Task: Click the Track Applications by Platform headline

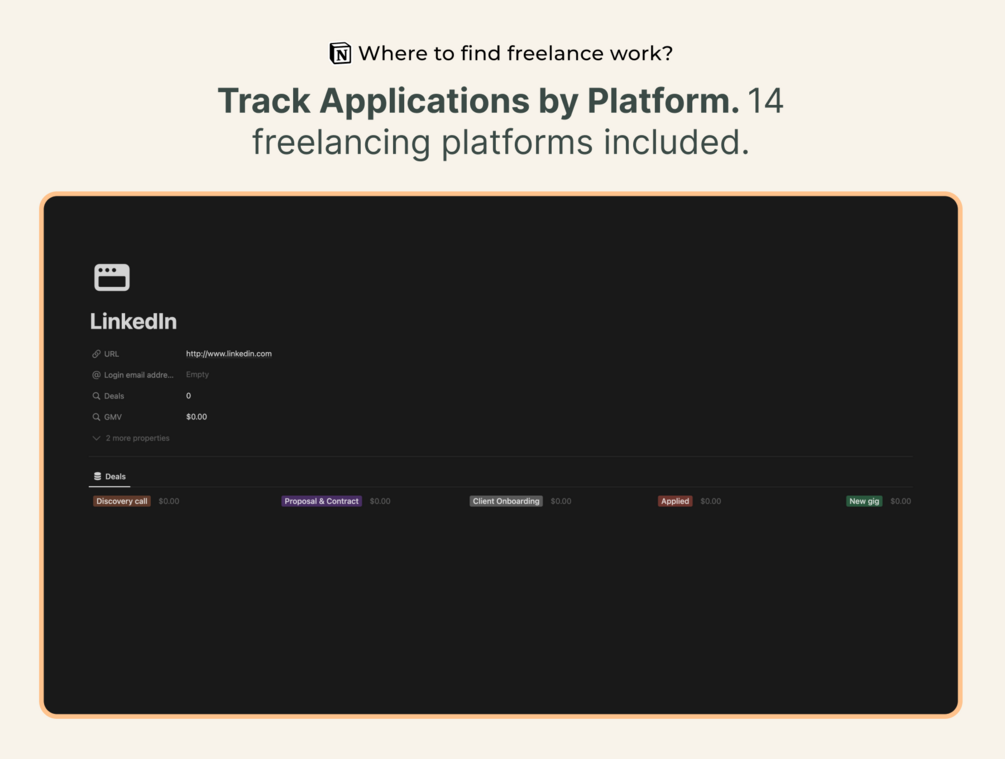Action: pos(478,101)
